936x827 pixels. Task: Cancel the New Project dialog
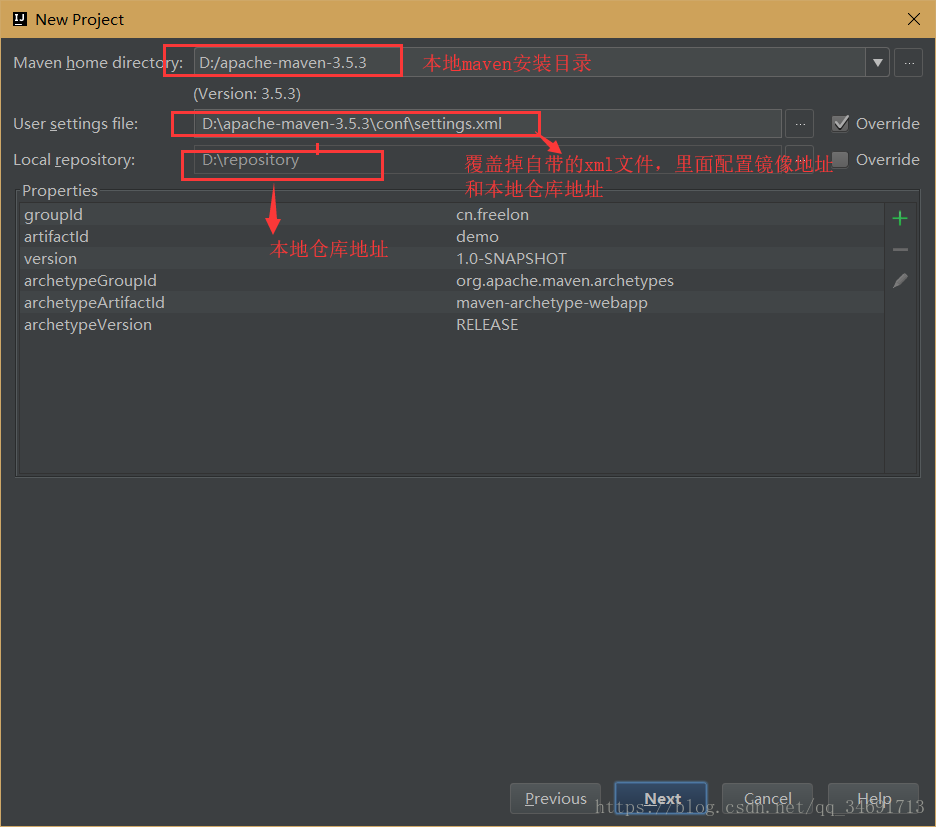click(767, 798)
